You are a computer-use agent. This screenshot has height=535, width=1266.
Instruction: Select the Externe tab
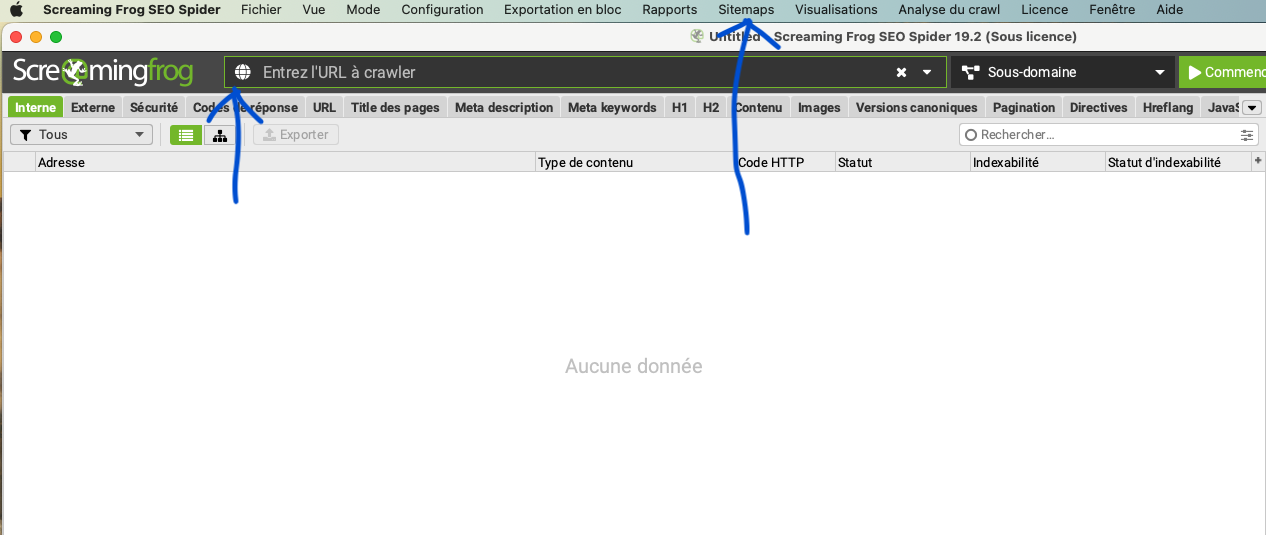[x=93, y=107]
